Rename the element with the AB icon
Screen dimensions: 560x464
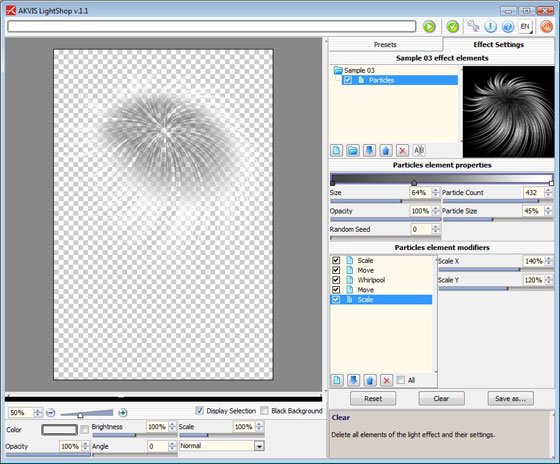(419, 150)
